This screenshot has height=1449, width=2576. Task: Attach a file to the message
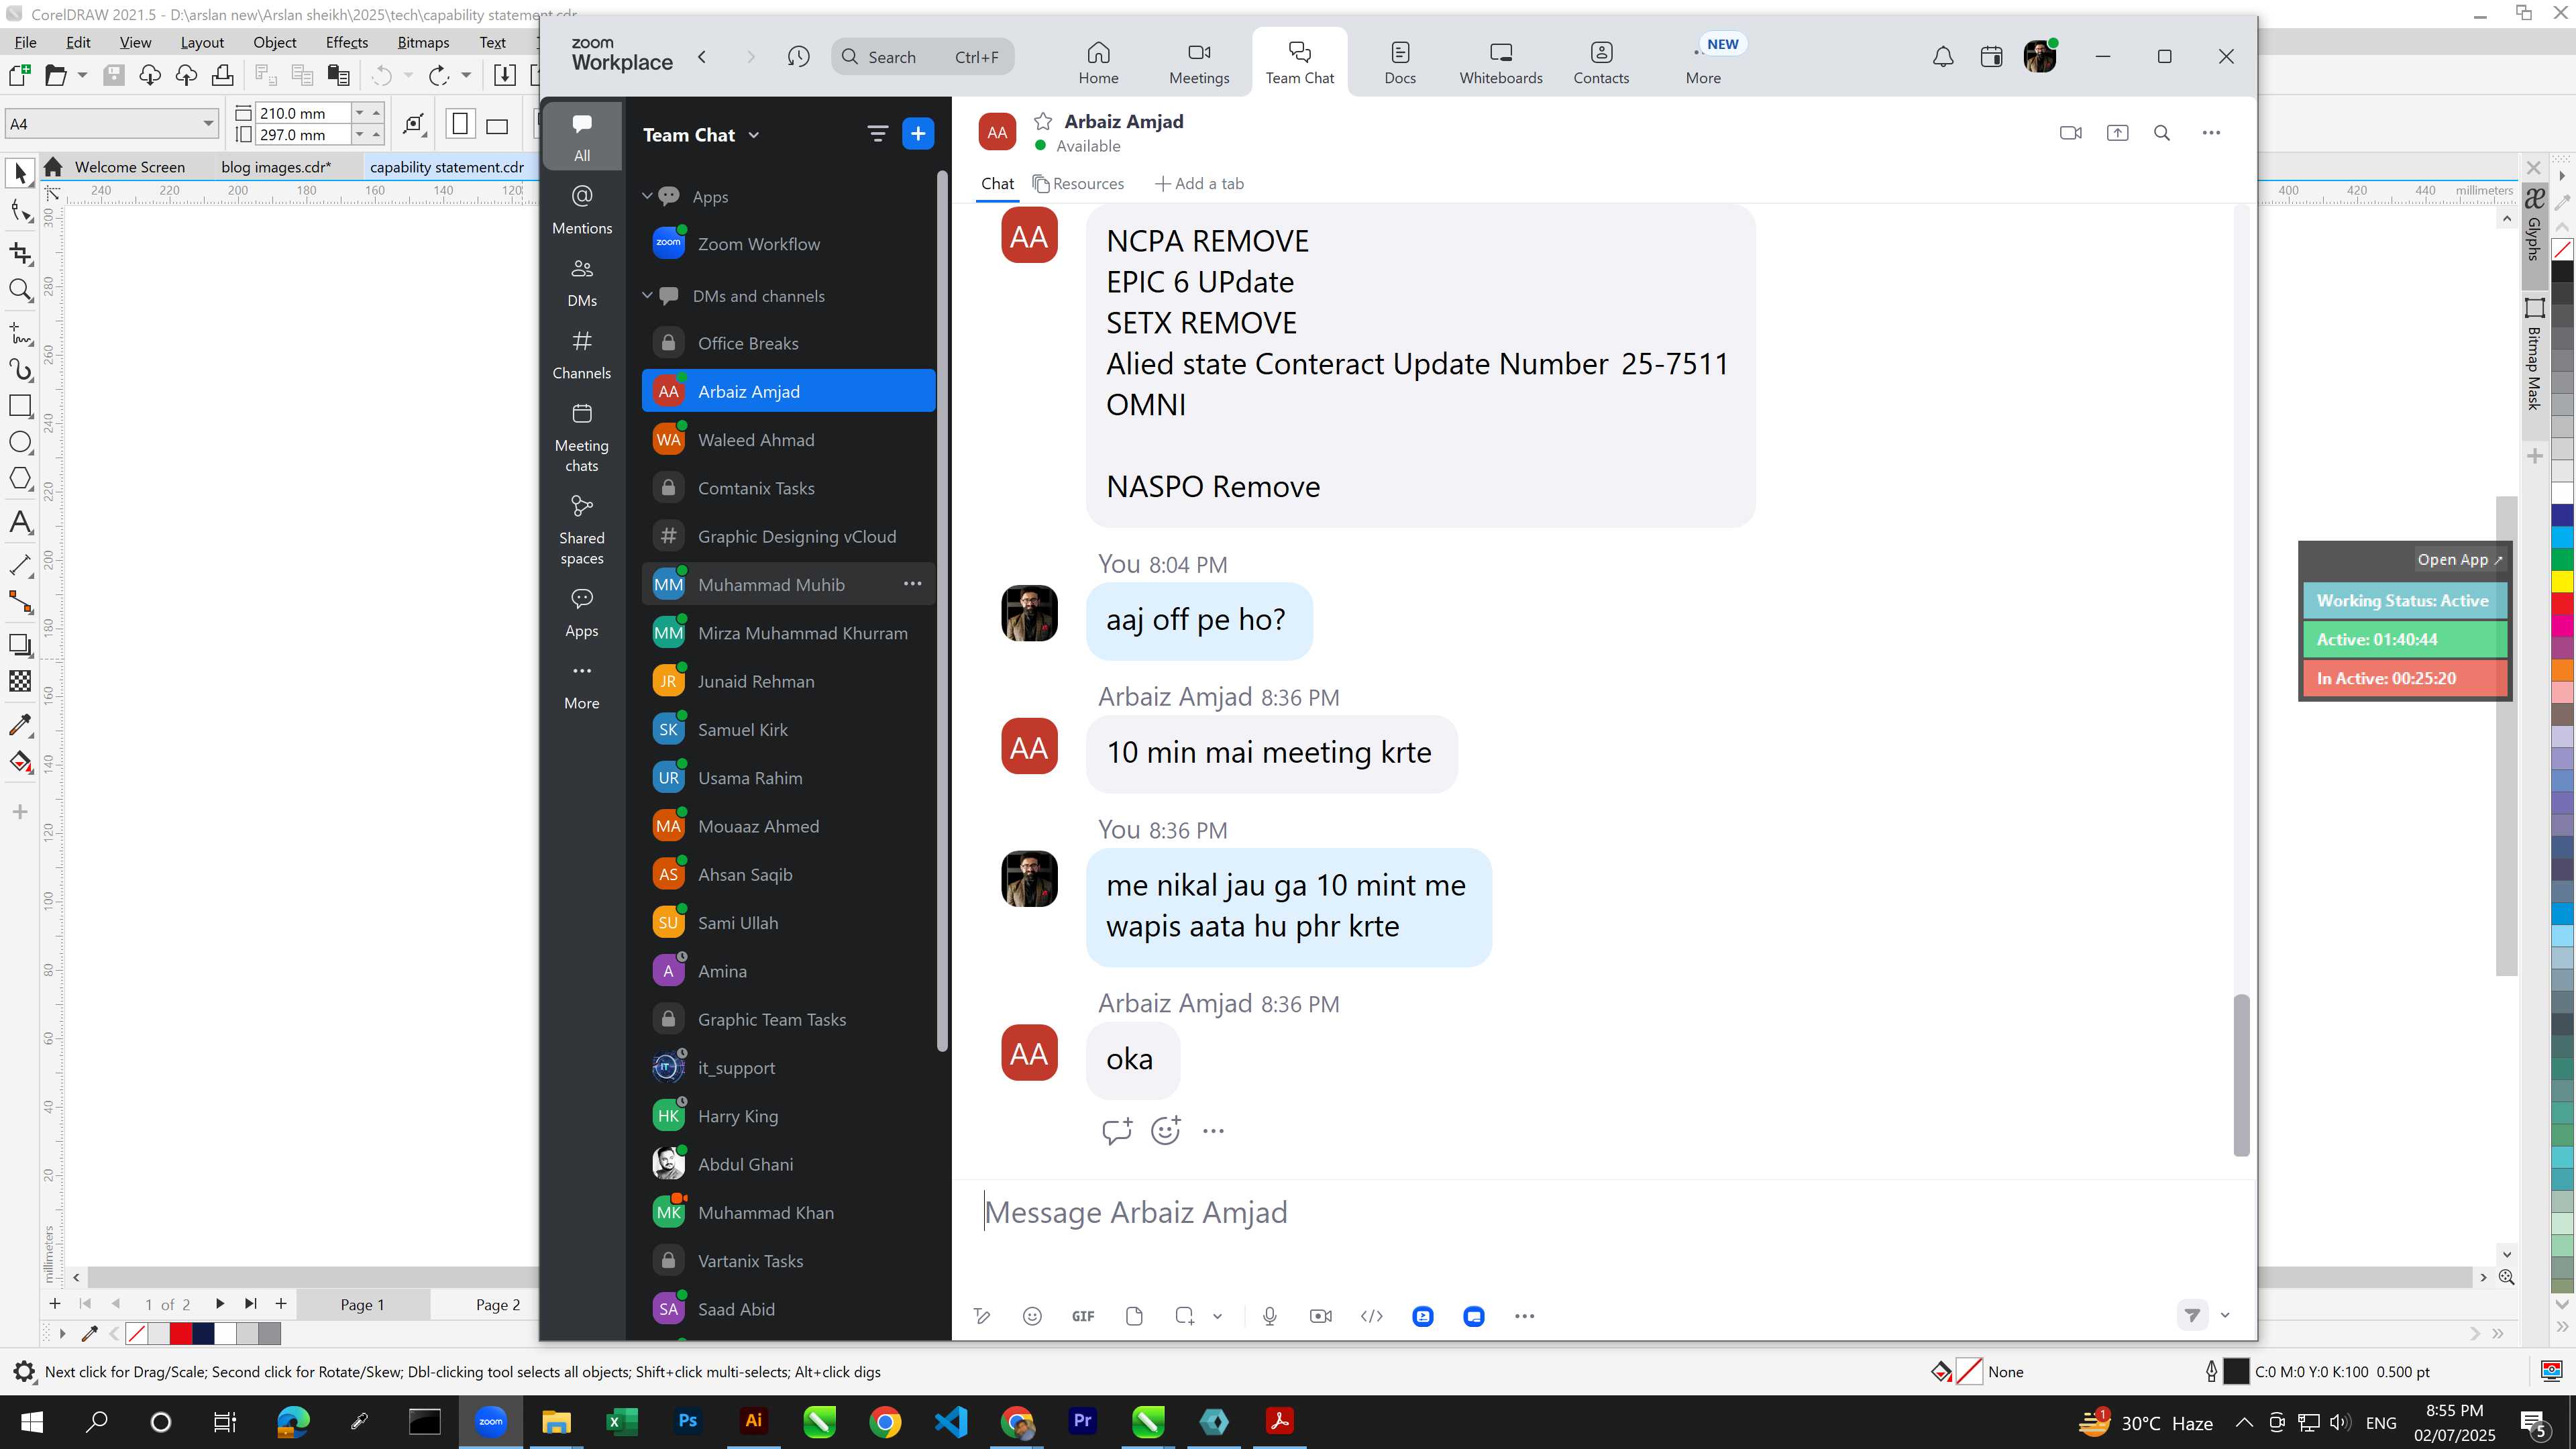coord(1134,1316)
